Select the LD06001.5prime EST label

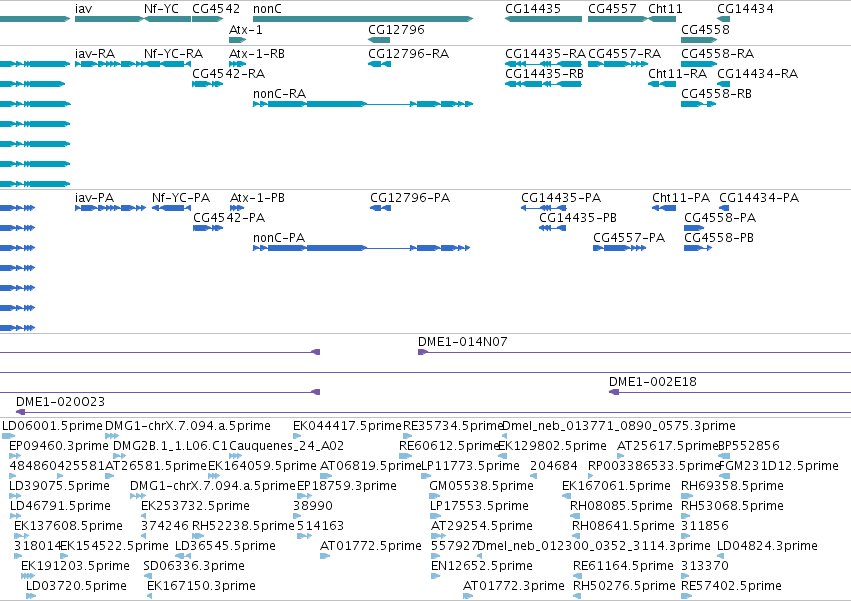tap(52, 426)
